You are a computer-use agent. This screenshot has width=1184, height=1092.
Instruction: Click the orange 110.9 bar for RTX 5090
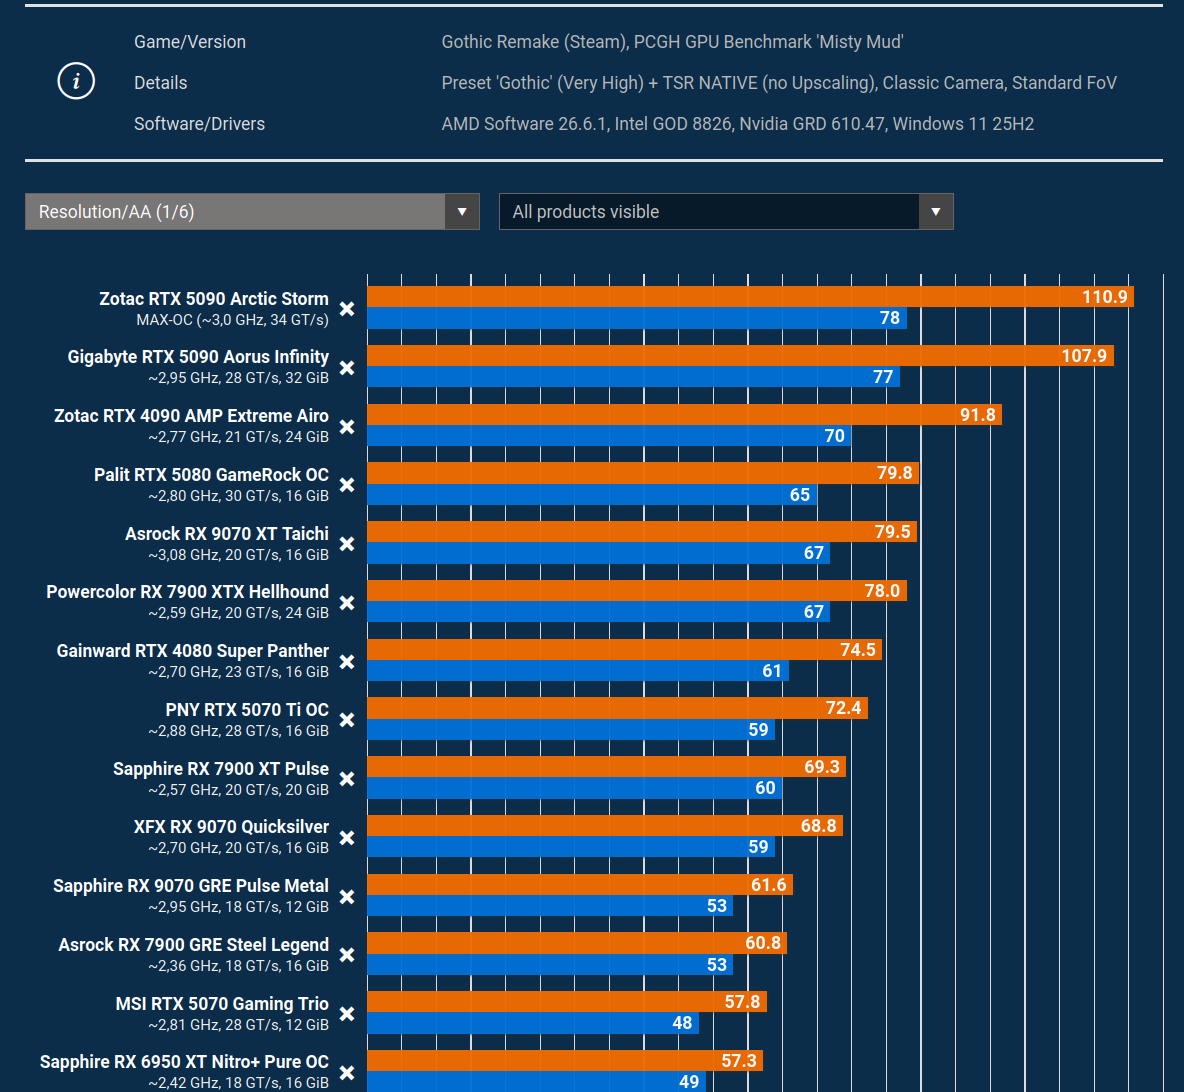[751, 297]
